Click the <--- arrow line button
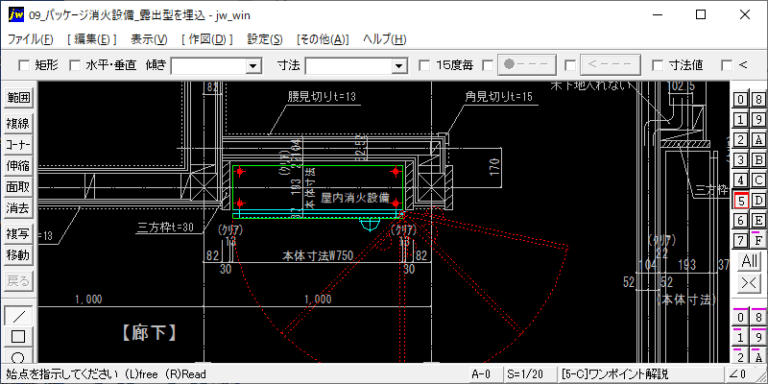Viewport: 768px width, 384px height. [x=610, y=65]
